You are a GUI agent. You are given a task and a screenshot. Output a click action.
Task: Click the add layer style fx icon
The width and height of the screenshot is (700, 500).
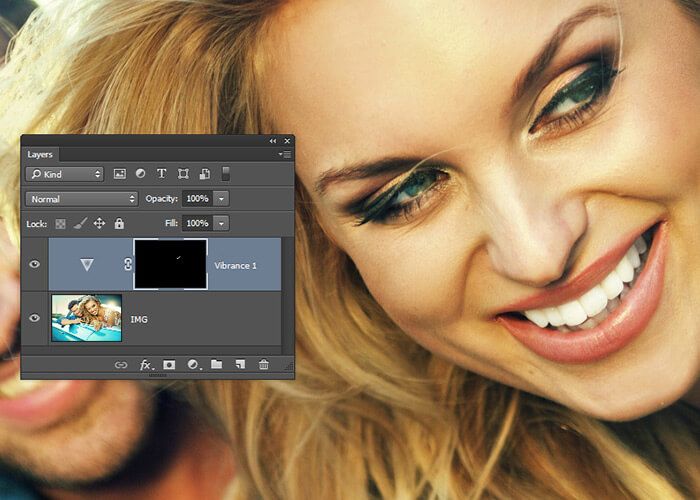coord(145,365)
